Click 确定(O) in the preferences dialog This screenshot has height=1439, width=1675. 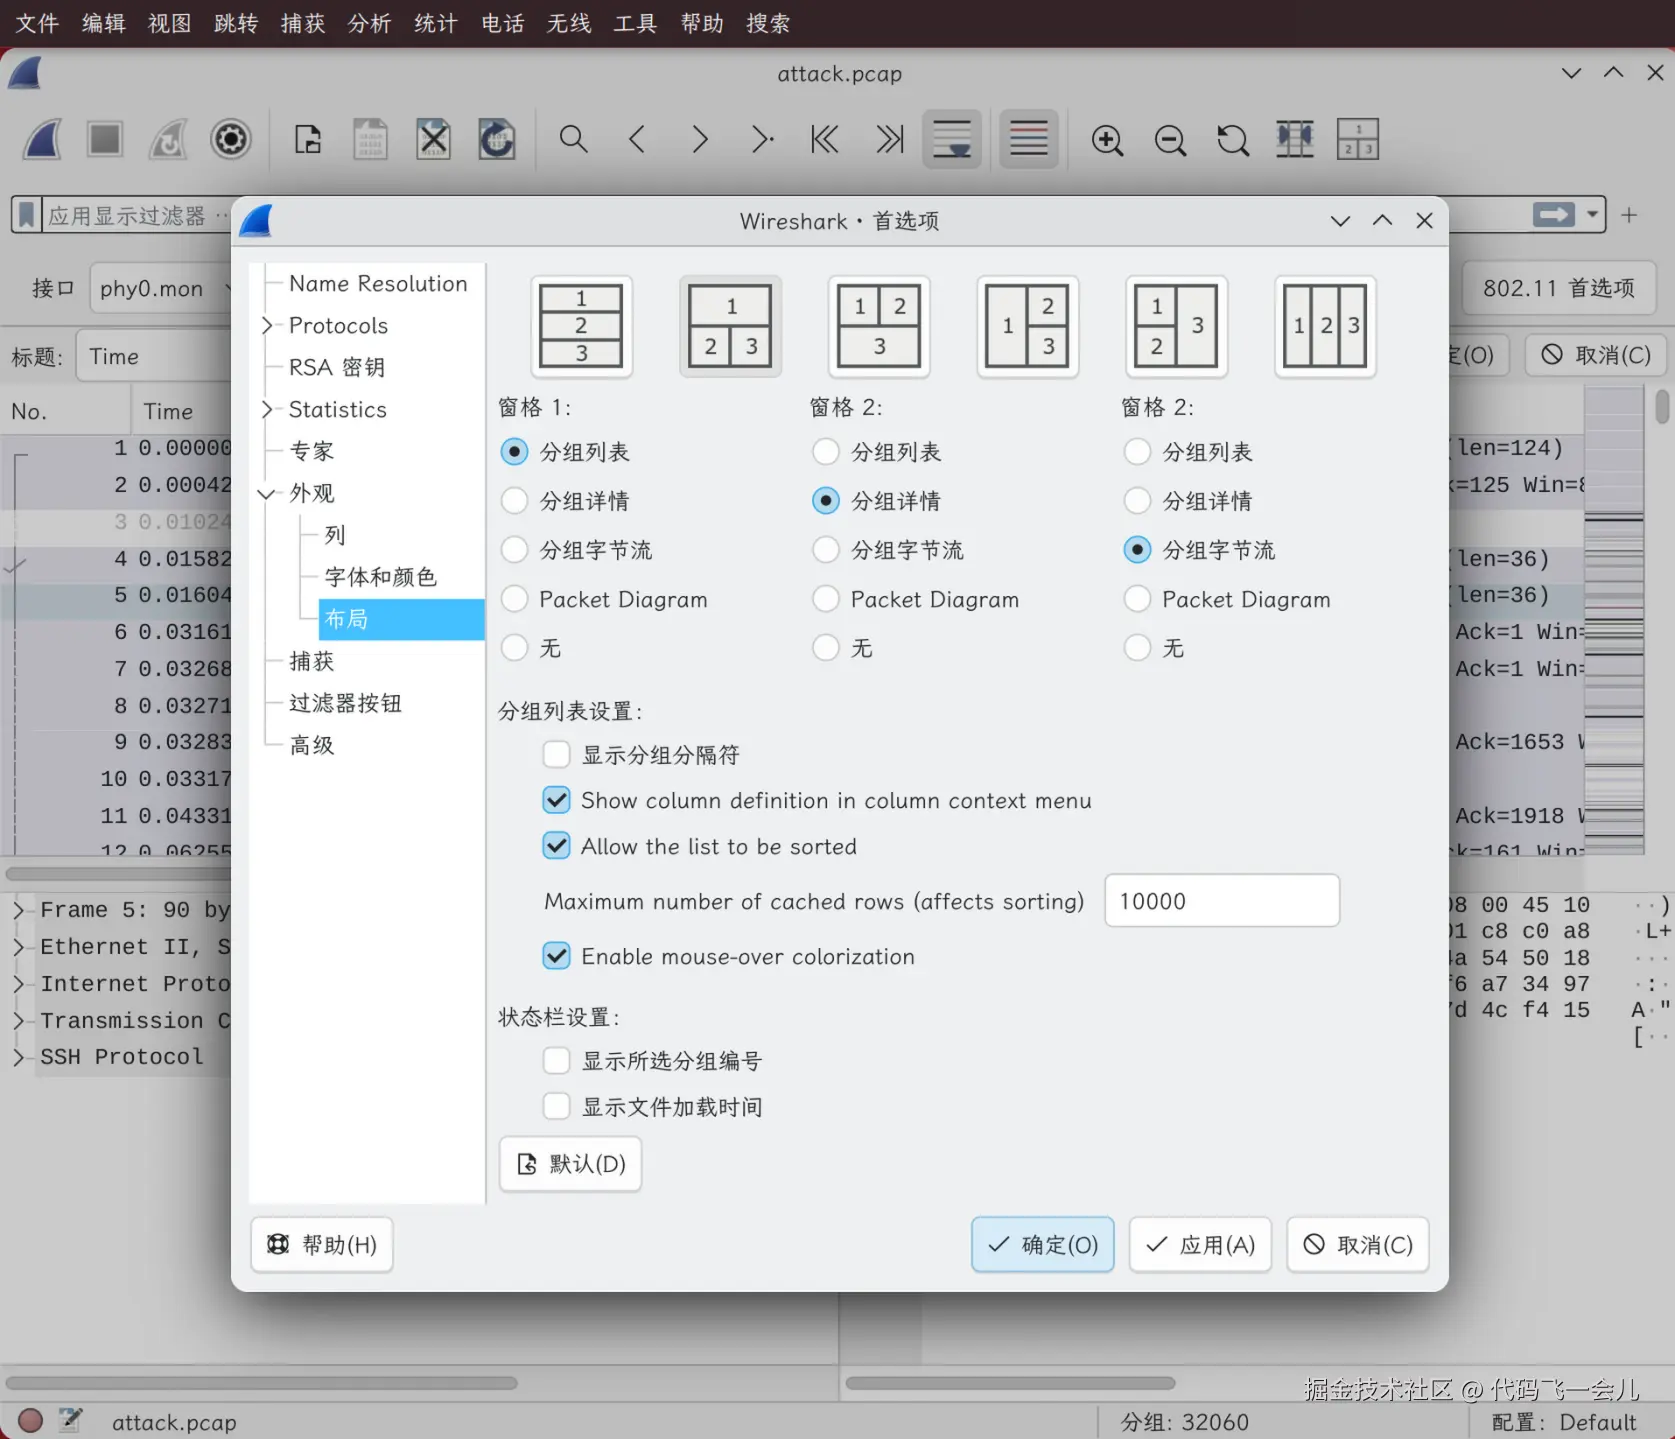(x=1042, y=1244)
